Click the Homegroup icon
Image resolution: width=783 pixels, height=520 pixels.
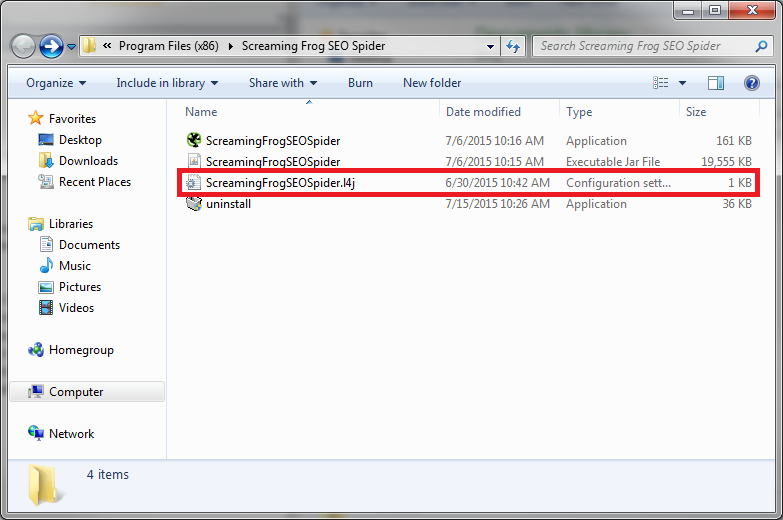(x=35, y=350)
